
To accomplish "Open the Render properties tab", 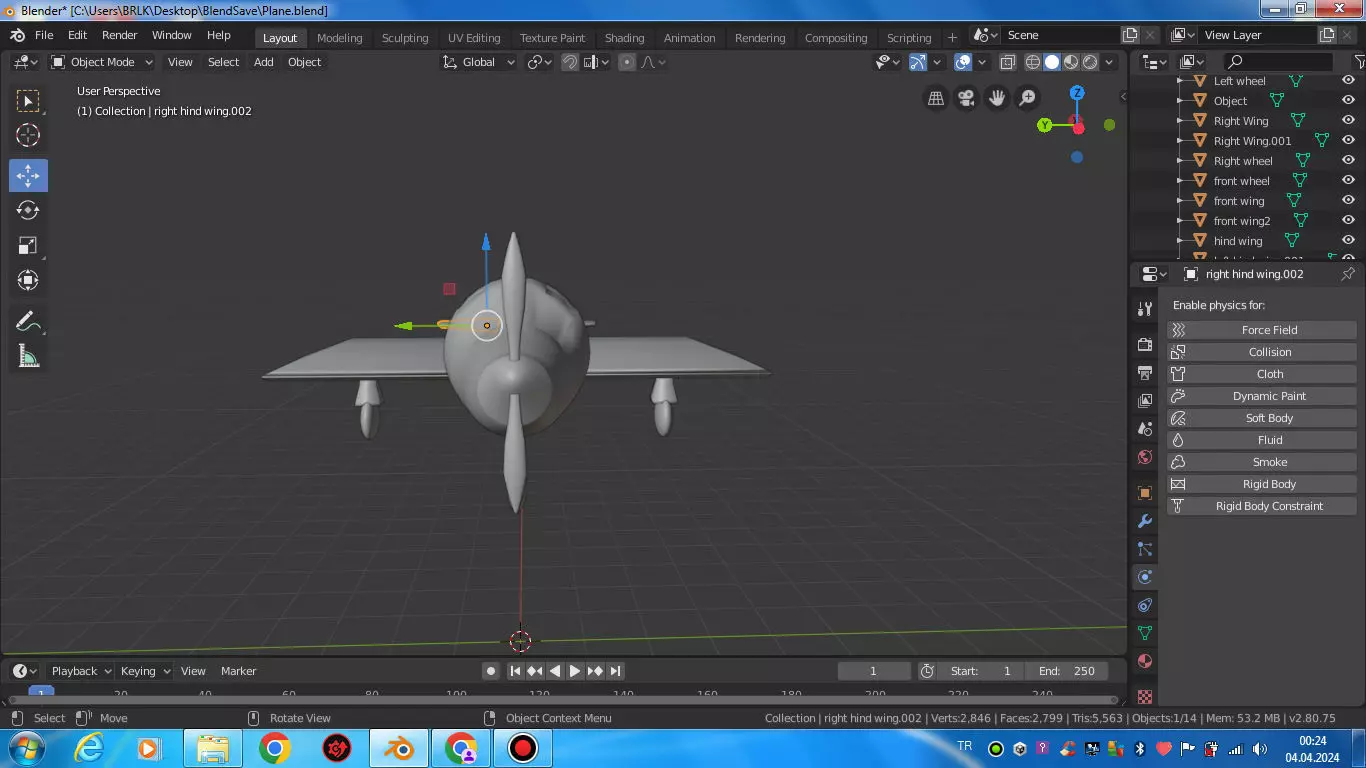I will pos(1145,345).
